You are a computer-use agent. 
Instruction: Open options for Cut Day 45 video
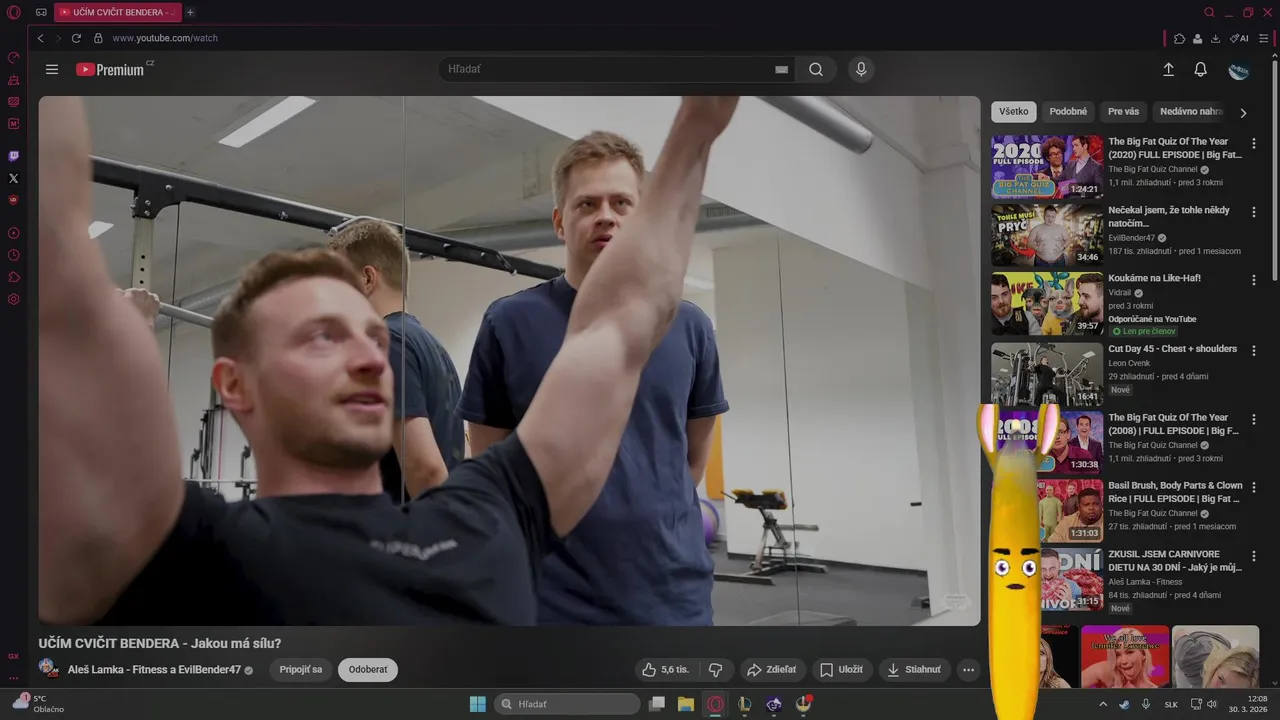1254,351
